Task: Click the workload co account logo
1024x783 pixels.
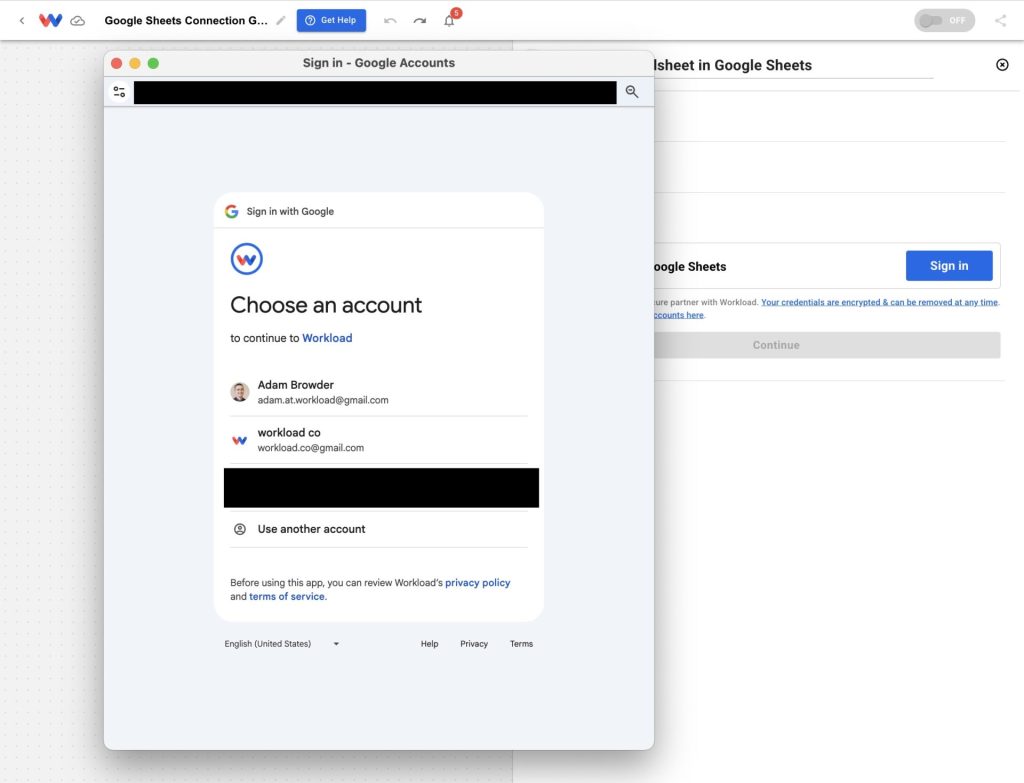Action: [x=240, y=440]
